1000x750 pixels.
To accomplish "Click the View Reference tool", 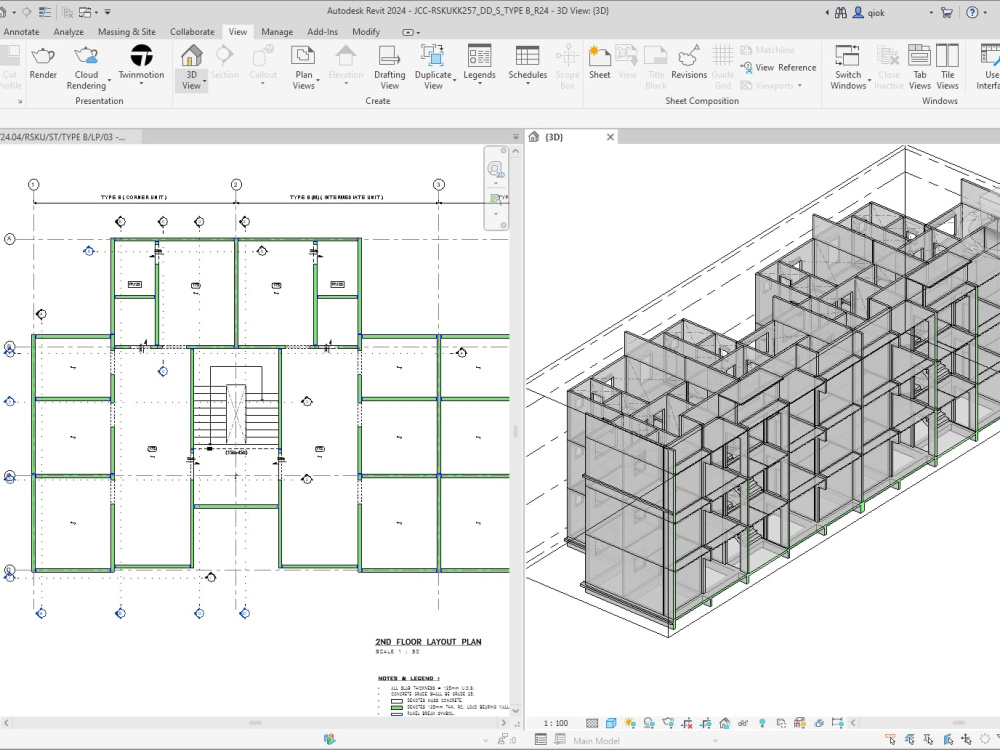I will [x=778, y=67].
